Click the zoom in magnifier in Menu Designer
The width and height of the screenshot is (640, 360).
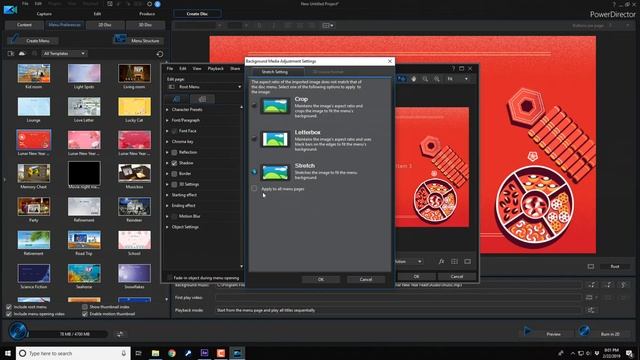click(437, 79)
